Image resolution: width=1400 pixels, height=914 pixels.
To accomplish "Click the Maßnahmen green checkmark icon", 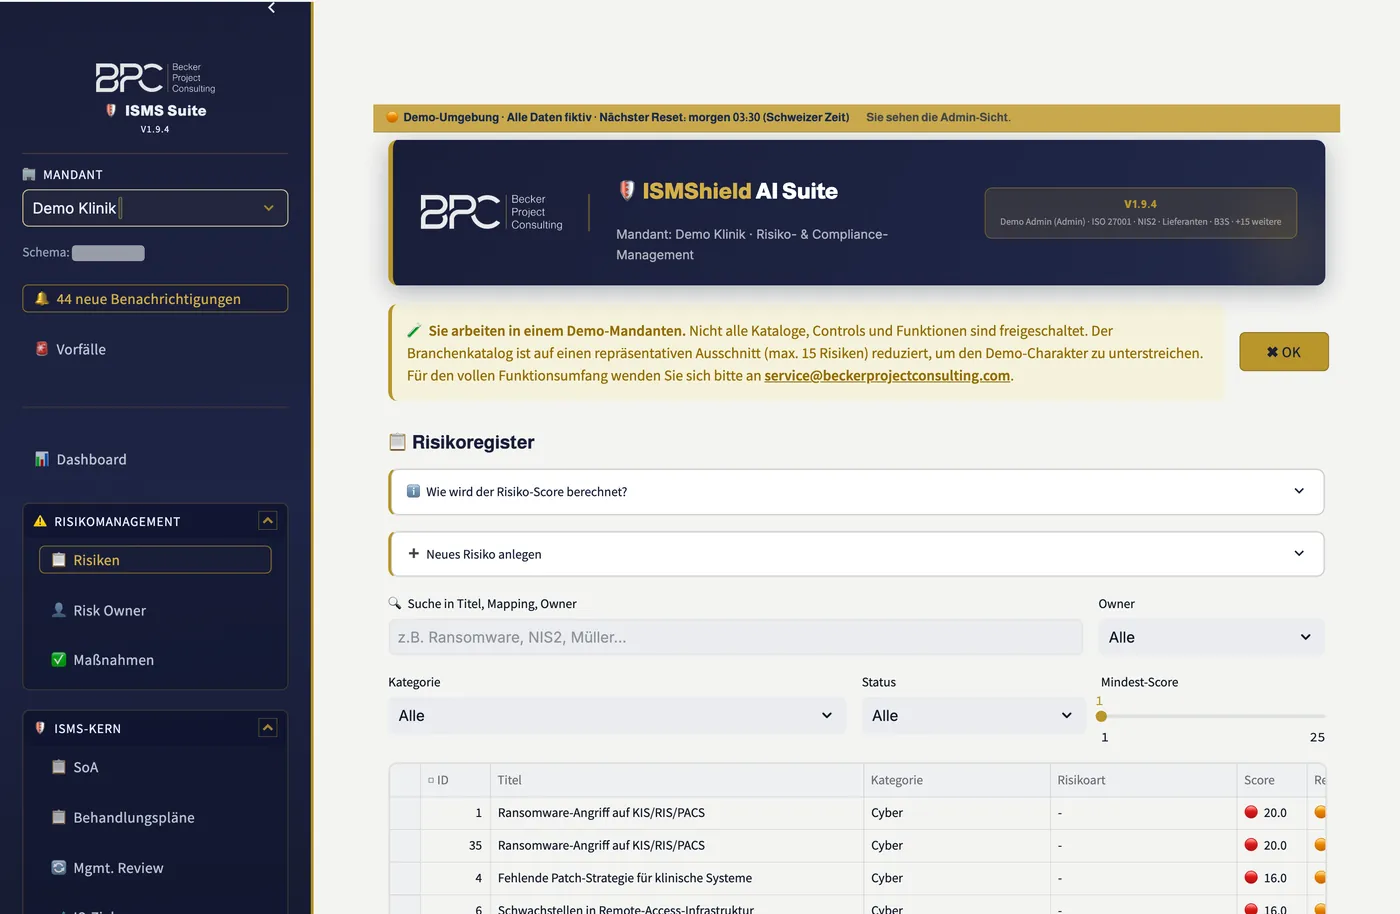I will (x=59, y=660).
